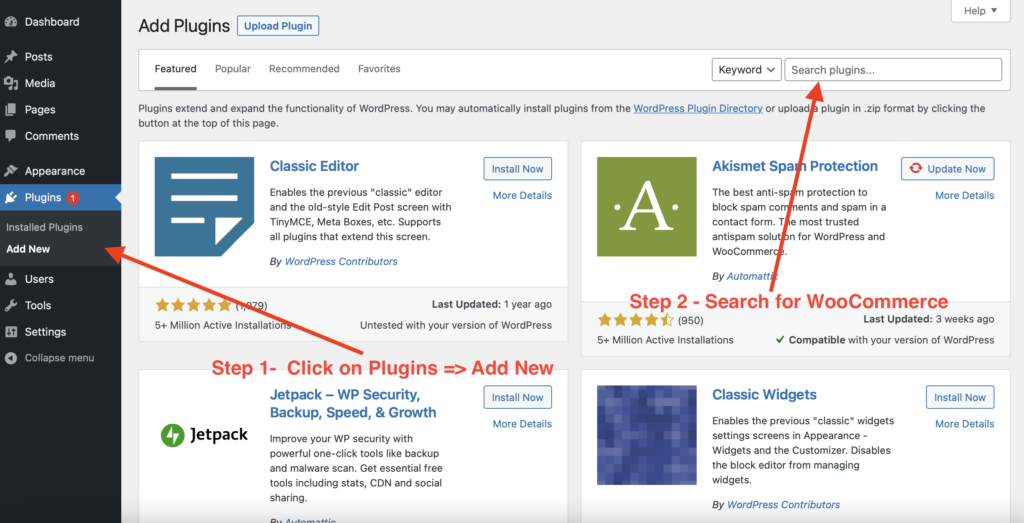Image resolution: width=1024 pixels, height=523 pixels.
Task: Click the Settings sliders icon
Action: (x=11, y=332)
